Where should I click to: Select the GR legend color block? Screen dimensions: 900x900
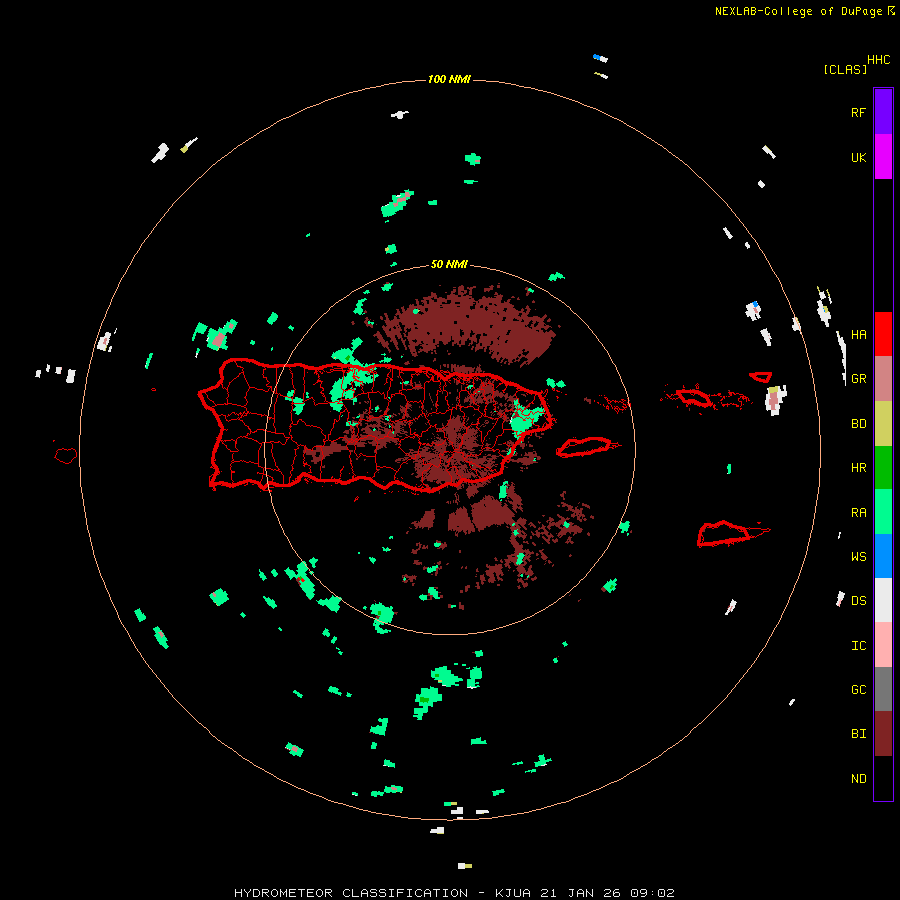pyautogui.click(x=883, y=379)
